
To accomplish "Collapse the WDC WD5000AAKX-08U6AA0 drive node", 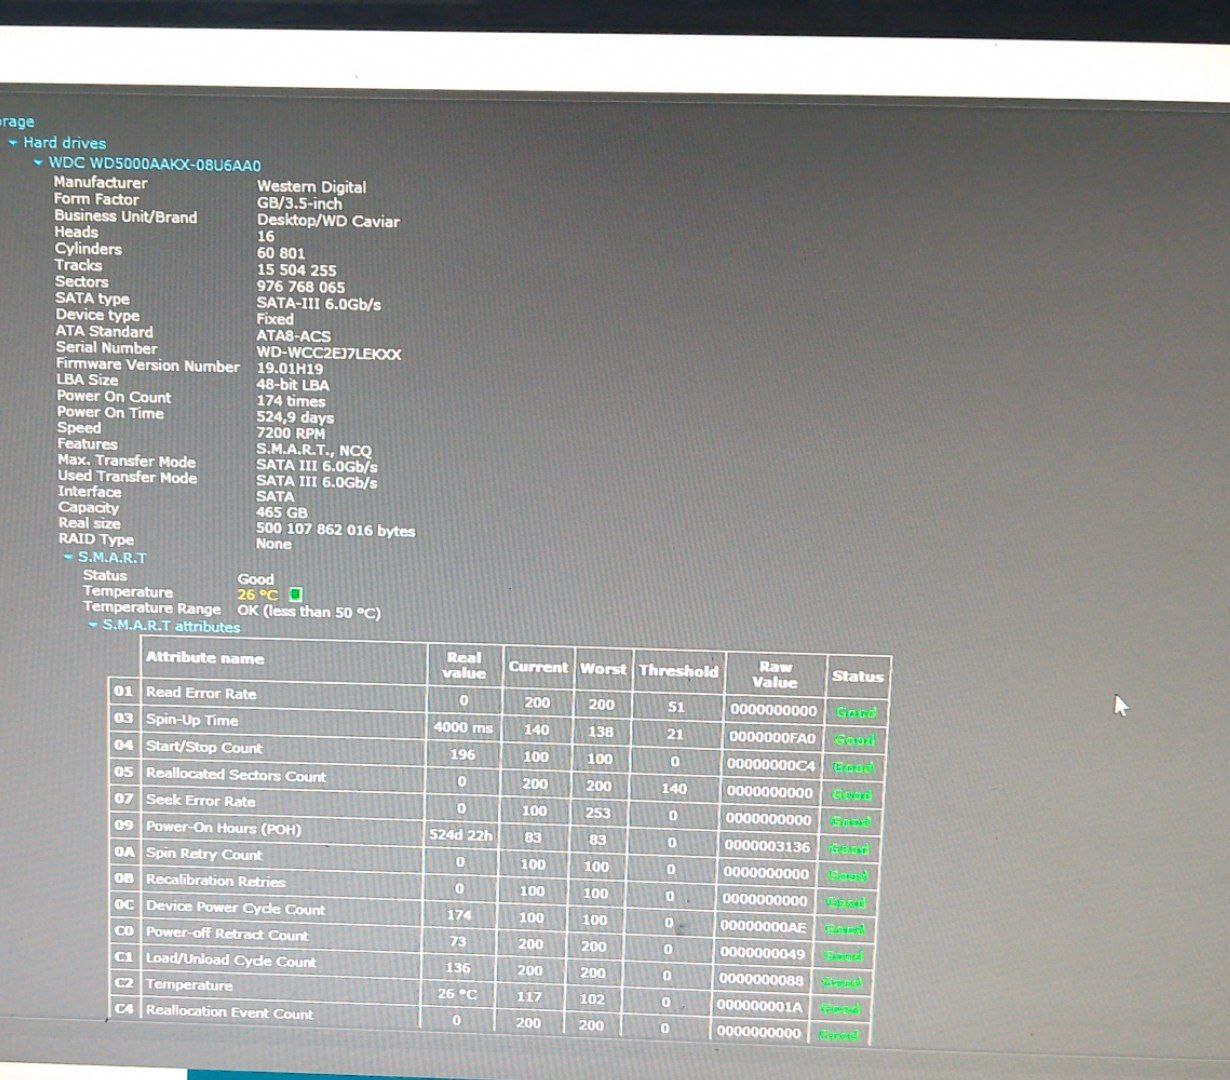I will coord(38,163).
